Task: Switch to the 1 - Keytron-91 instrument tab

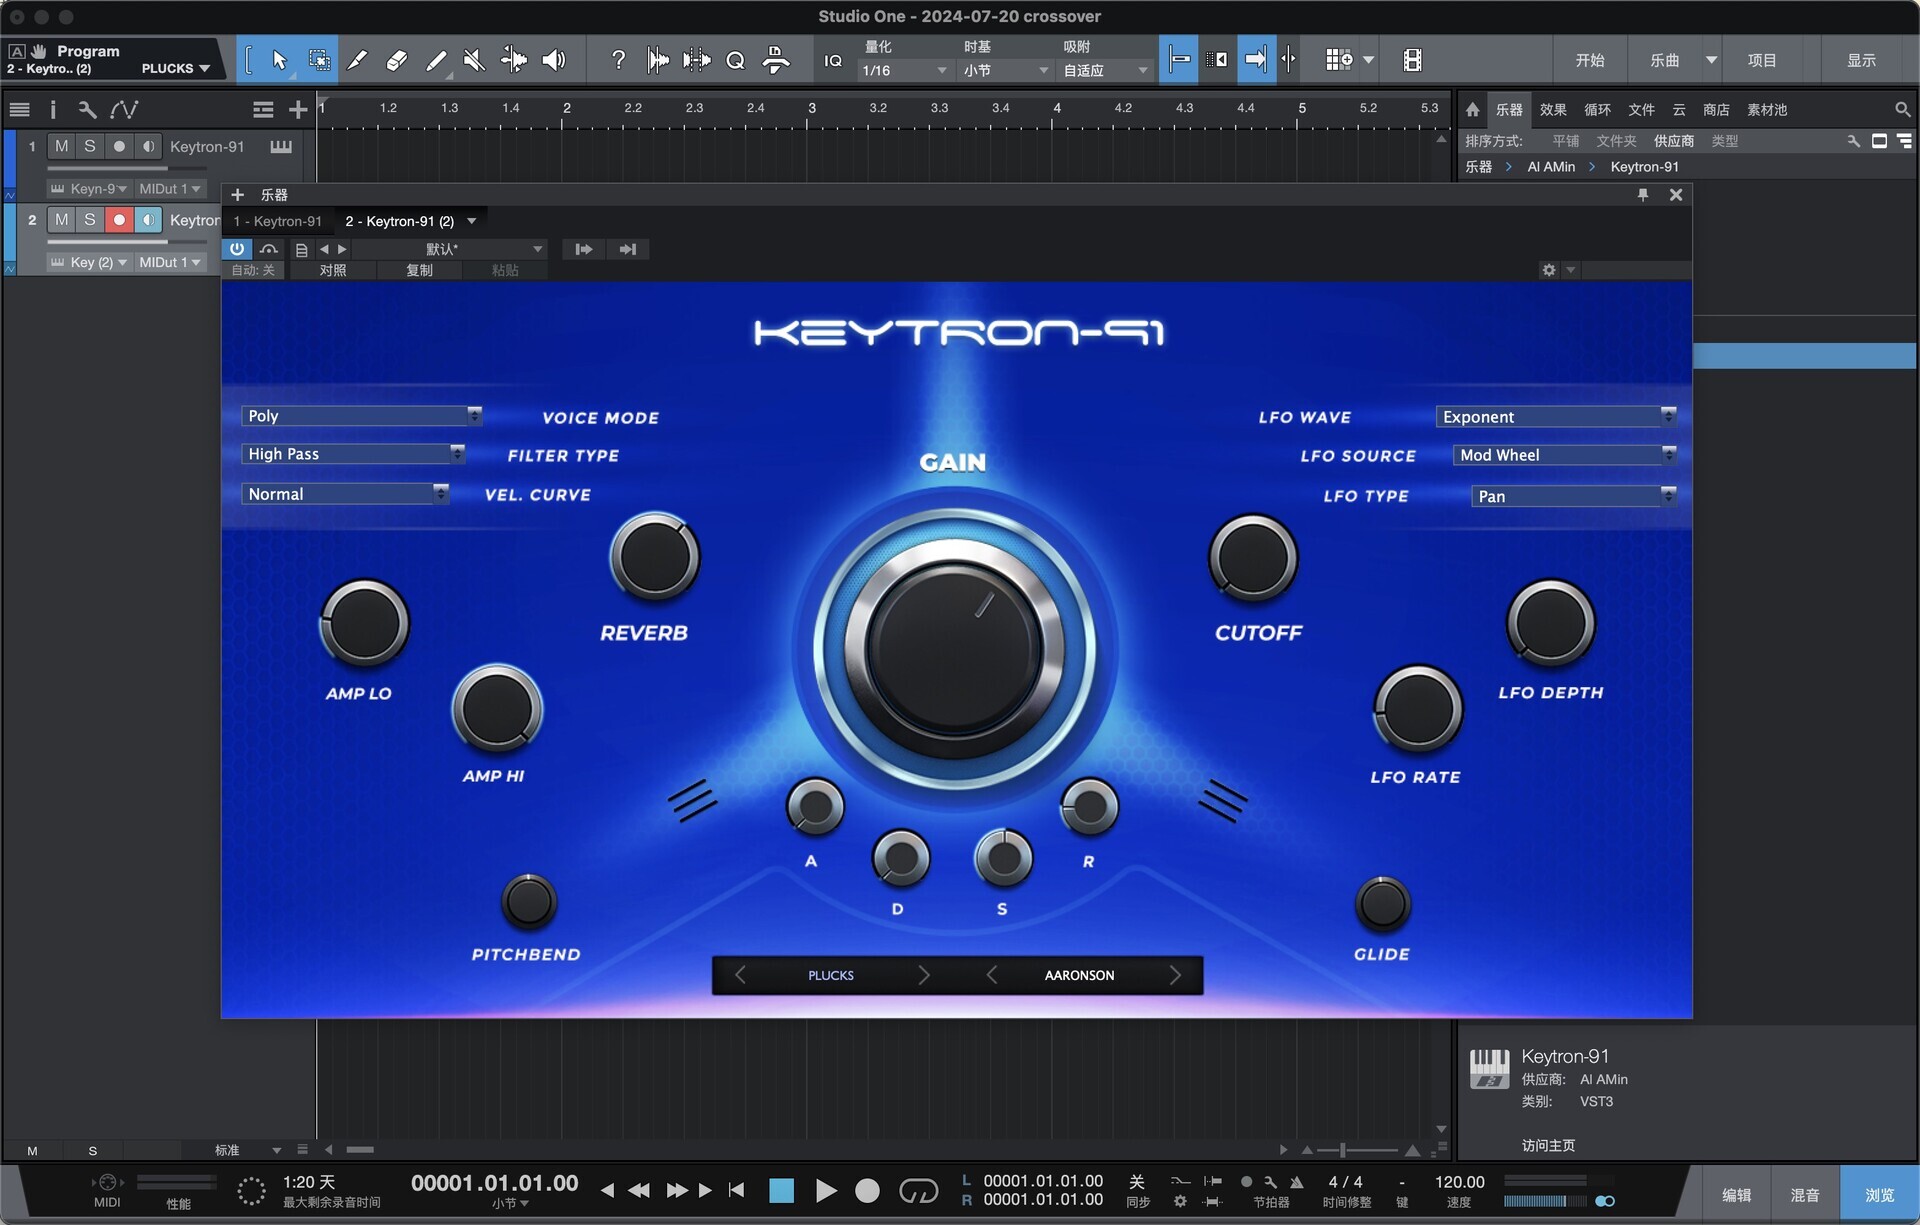Action: (x=278, y=221)
